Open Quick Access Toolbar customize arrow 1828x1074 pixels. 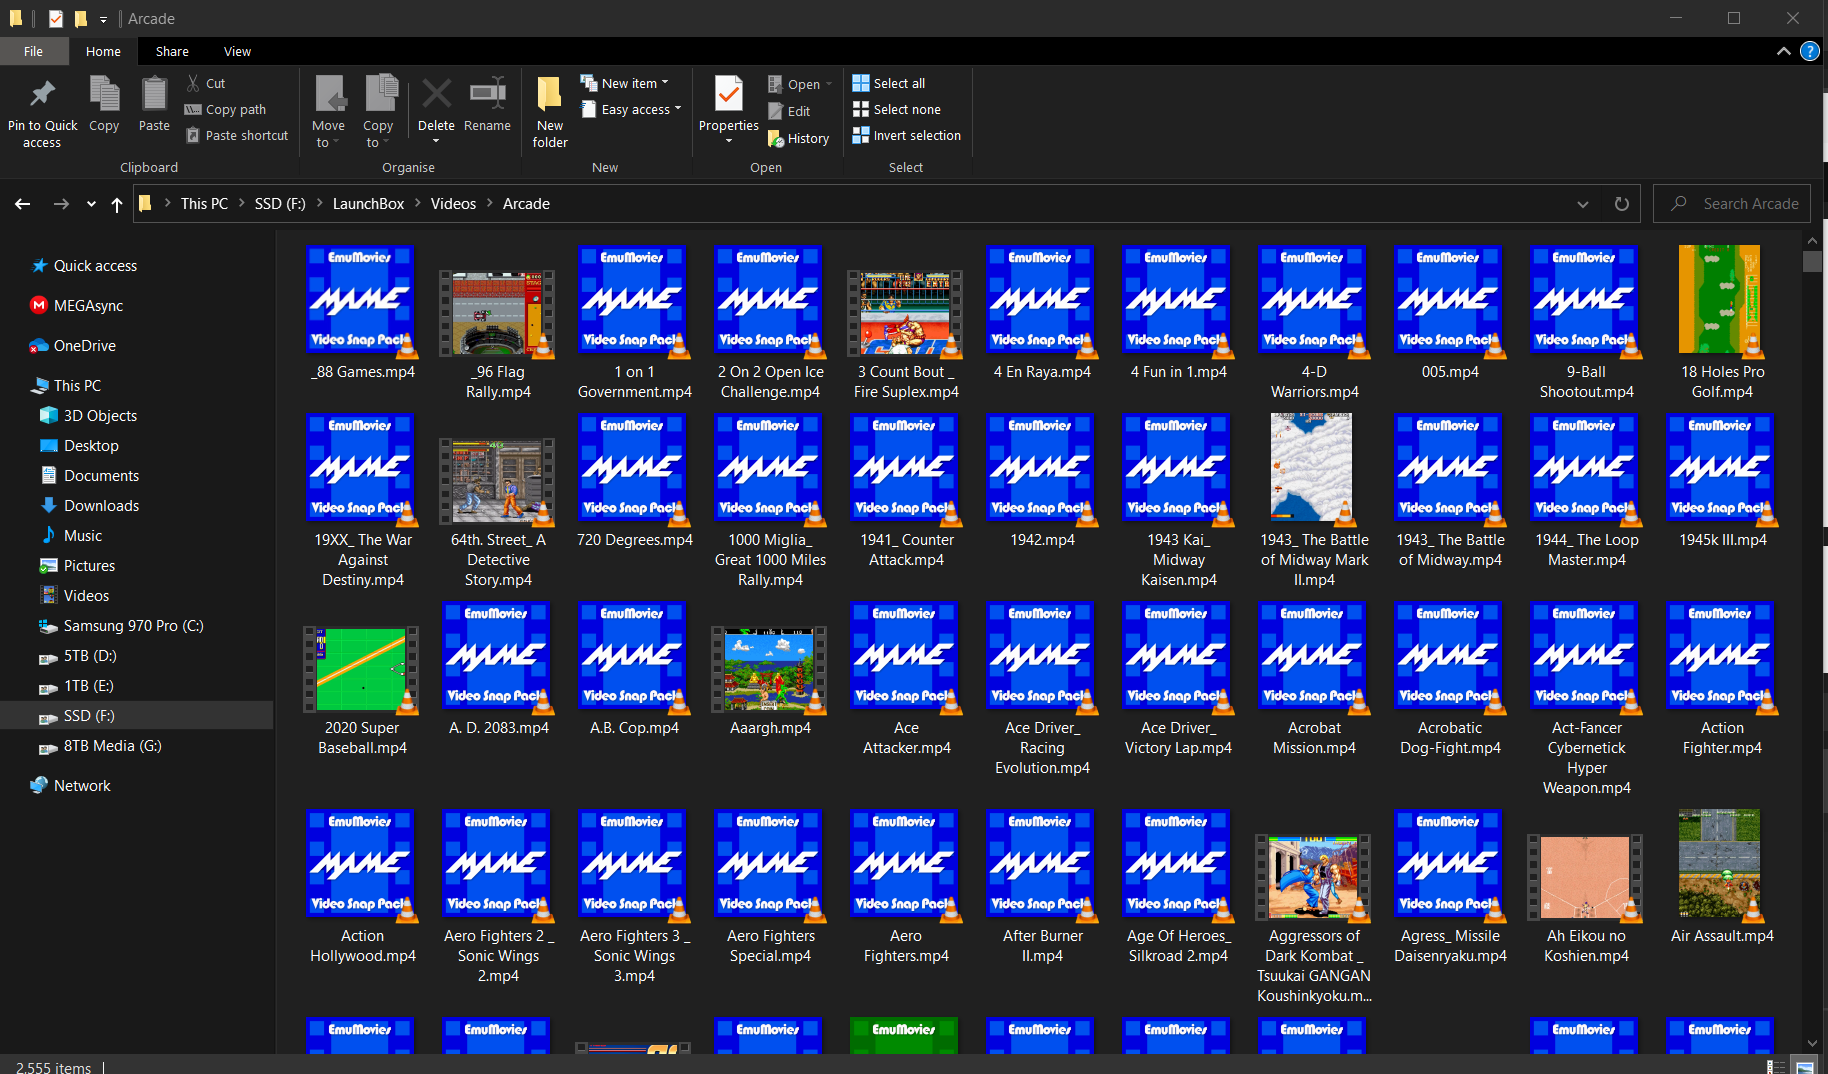103,18
